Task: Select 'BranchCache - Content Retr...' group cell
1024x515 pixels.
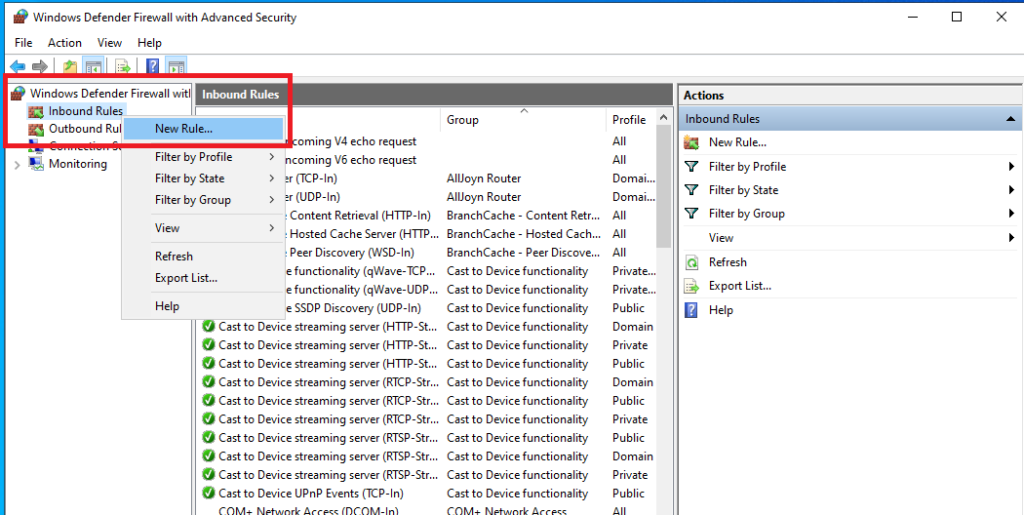Action: pyautogui.click(x=523, y=215)
